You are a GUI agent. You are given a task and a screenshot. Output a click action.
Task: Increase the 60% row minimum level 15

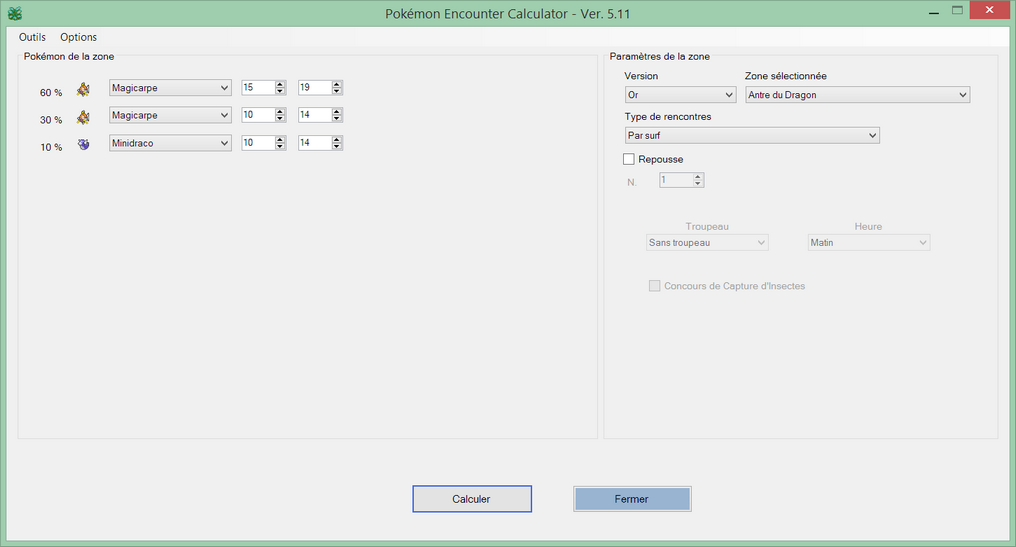281,84
